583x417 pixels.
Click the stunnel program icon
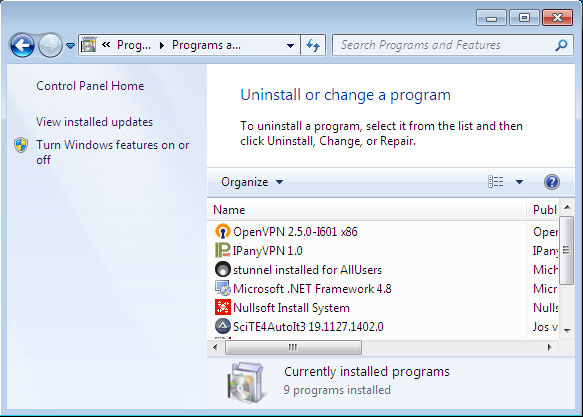point(222,269)
